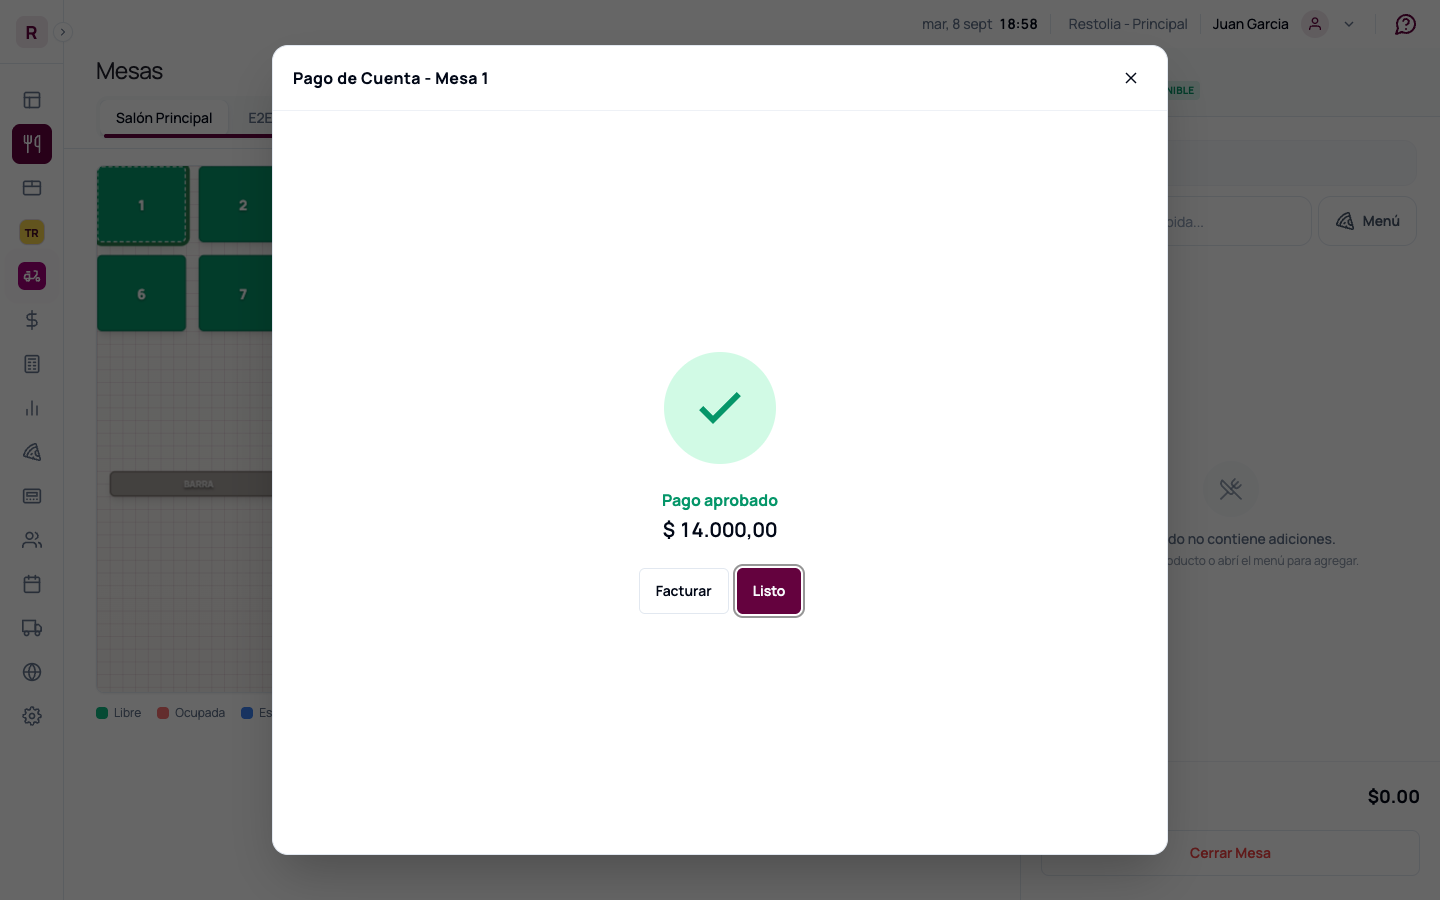The image size is (1440, 900).
Task: Open the calendar reservations sidebar icon
Action: [x=32, y=584]
